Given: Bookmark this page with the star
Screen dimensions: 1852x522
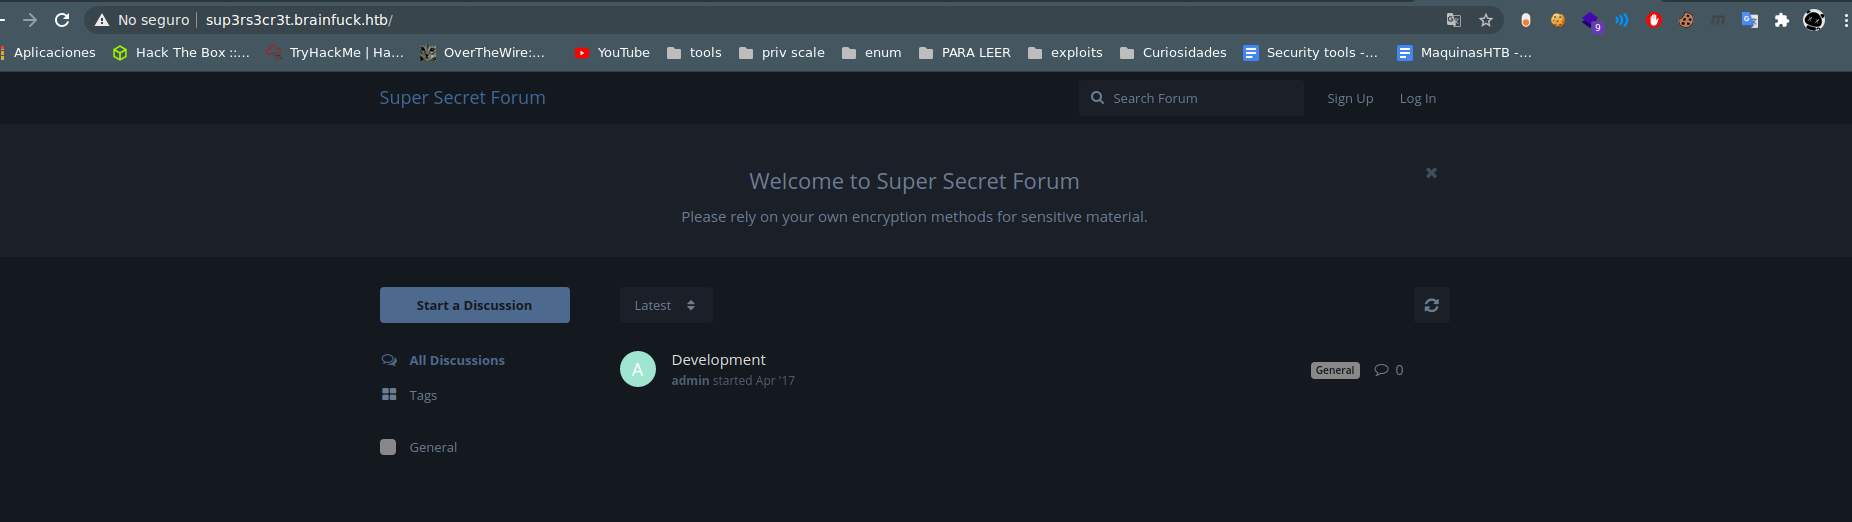Looking at the screenshot, I should point(1486,20).
